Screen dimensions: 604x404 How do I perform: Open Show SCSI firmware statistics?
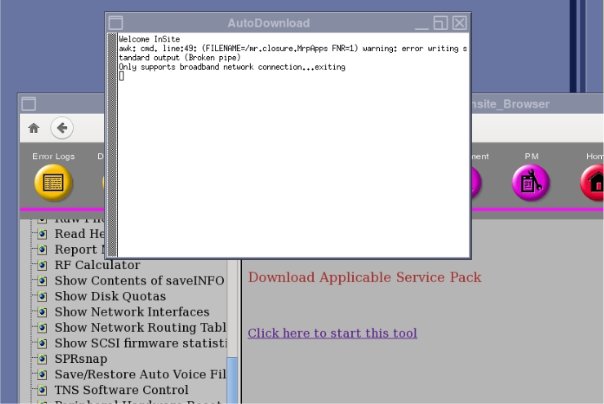140,343
